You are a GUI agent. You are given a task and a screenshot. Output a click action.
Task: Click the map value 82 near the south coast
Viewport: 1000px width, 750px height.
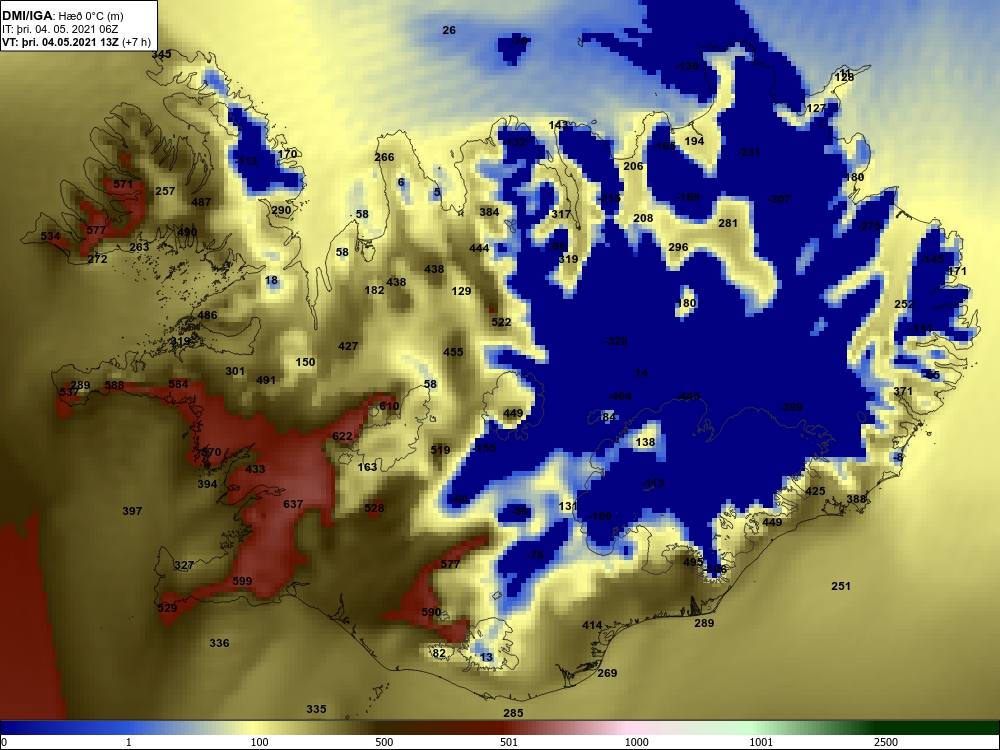[x=439, y=653]
